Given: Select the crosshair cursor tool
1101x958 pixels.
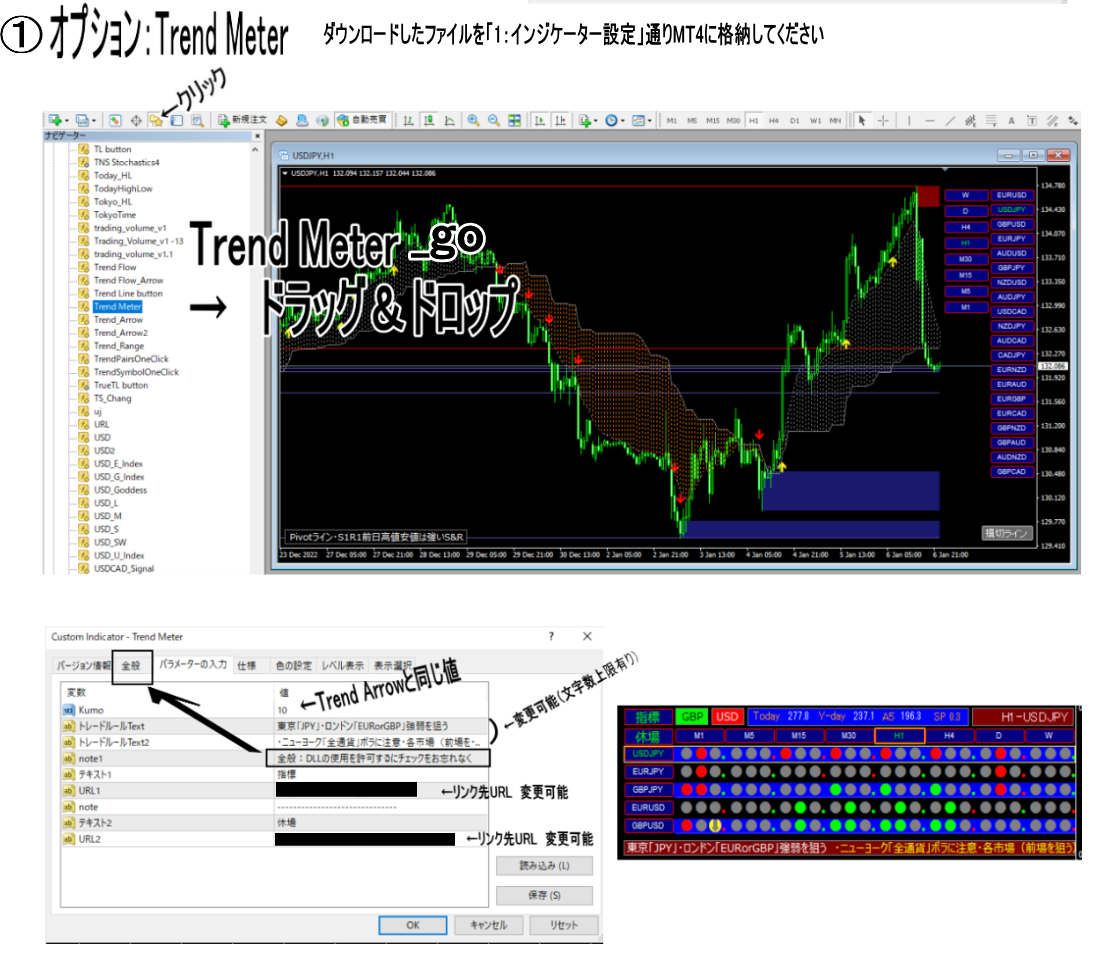Looking at the screenshot, I should 883,120.
